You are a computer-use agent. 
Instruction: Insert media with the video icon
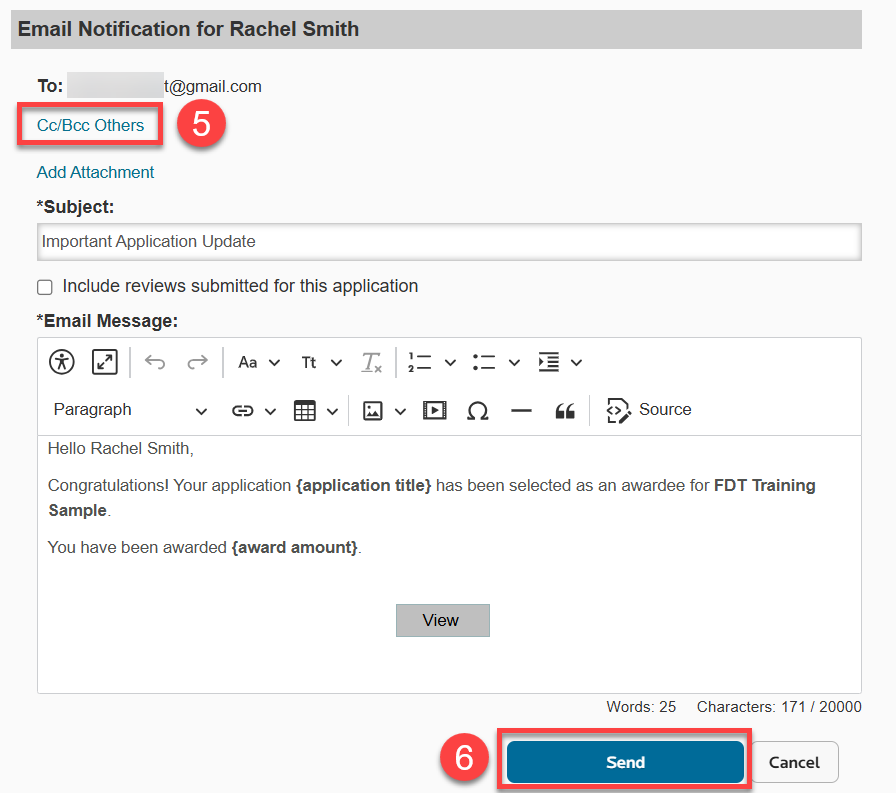(x=435, y=410)
